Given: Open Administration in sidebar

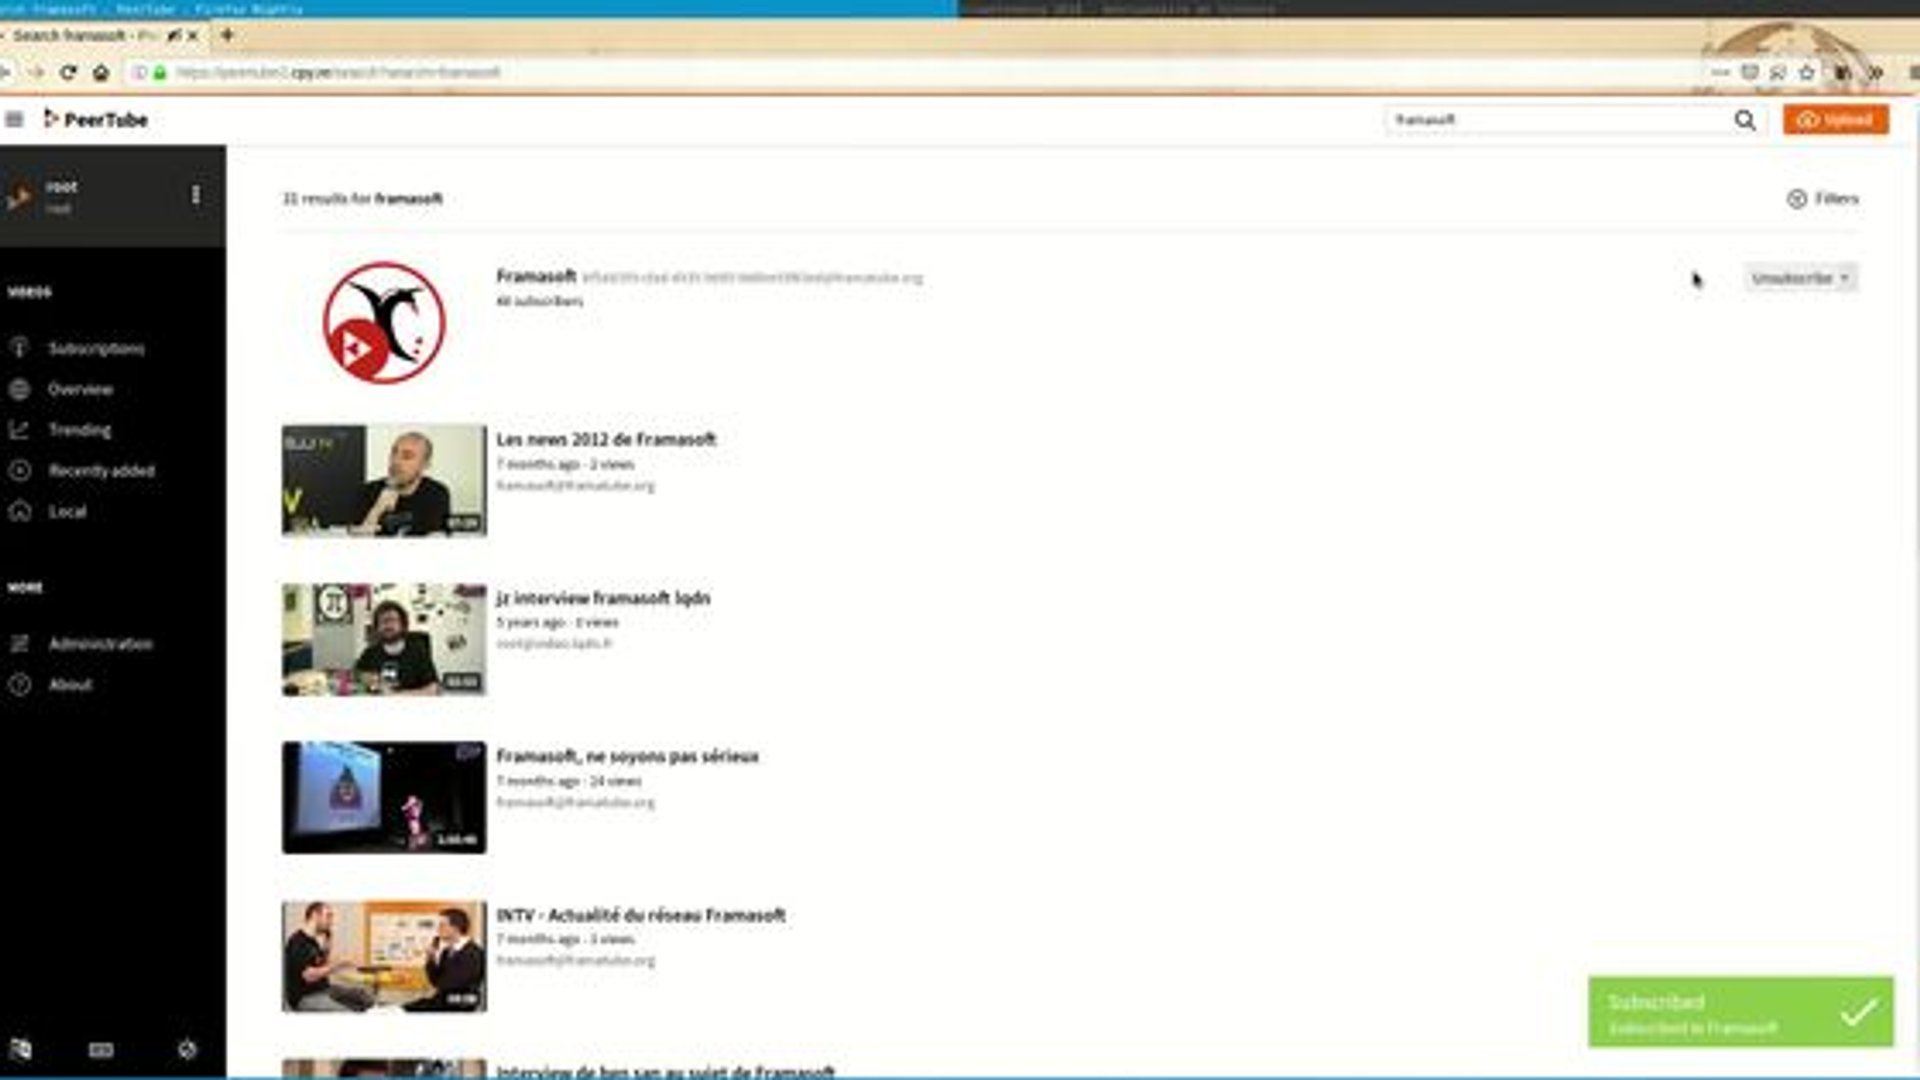Looking at the screenshot, I should point(100,644).
